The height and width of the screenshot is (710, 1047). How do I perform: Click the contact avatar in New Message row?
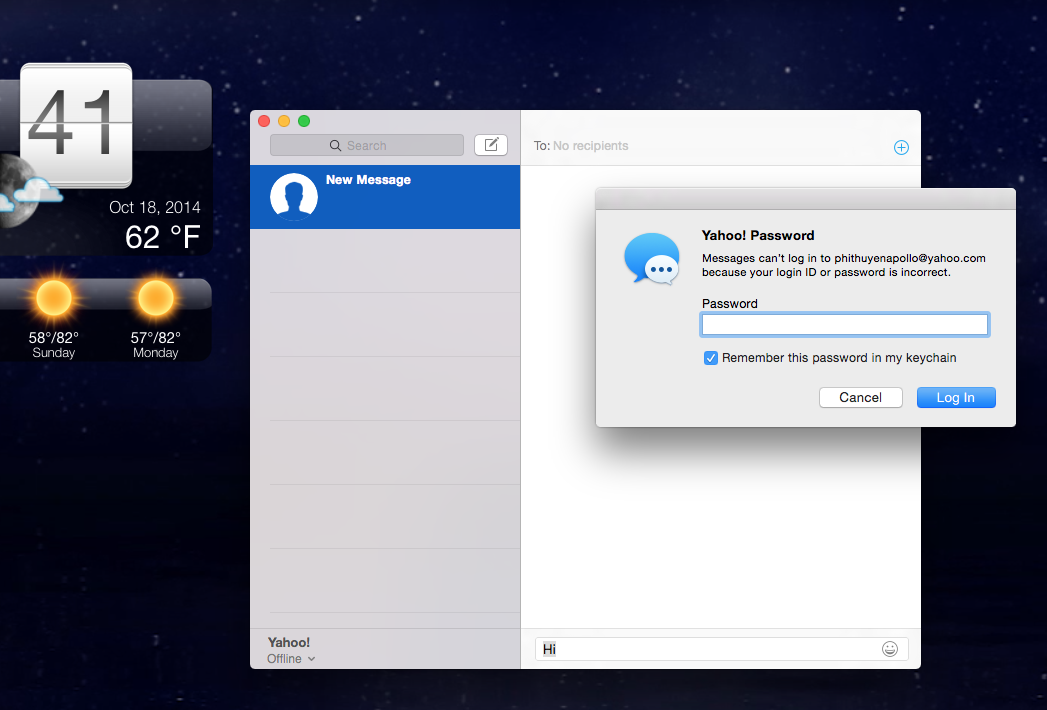click(x=294, y=197)
